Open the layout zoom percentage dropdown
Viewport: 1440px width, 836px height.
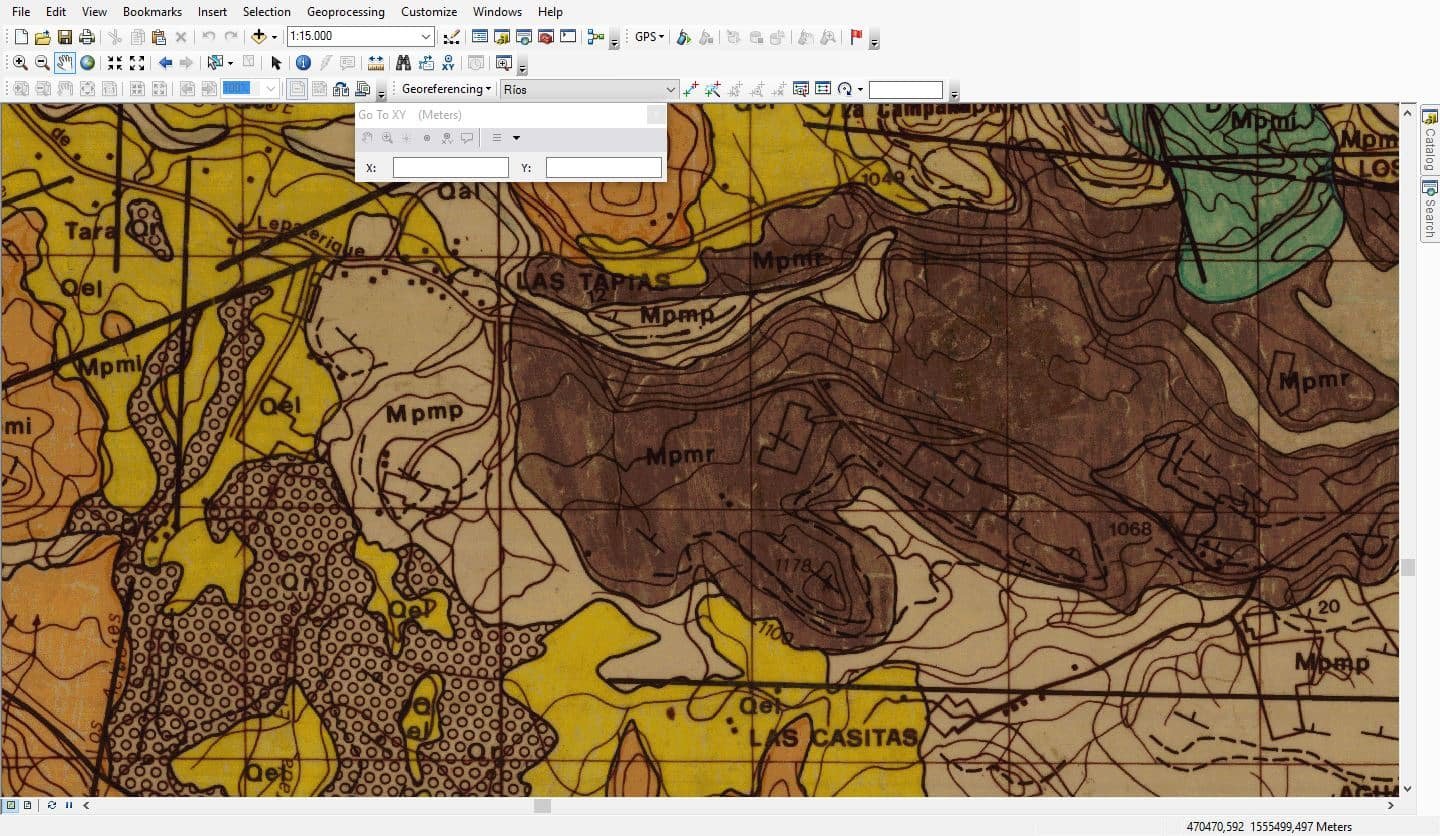tap(270, 89)
